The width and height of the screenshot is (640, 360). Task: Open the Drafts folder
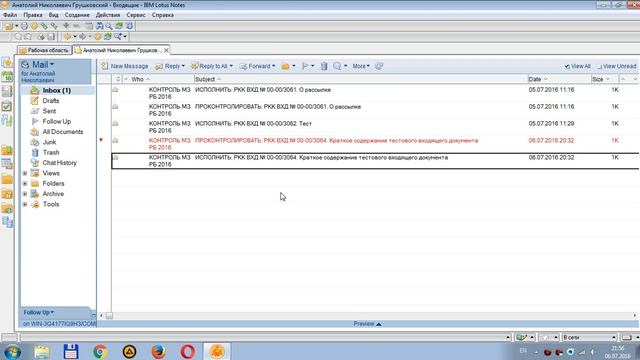tap(51, 101)
